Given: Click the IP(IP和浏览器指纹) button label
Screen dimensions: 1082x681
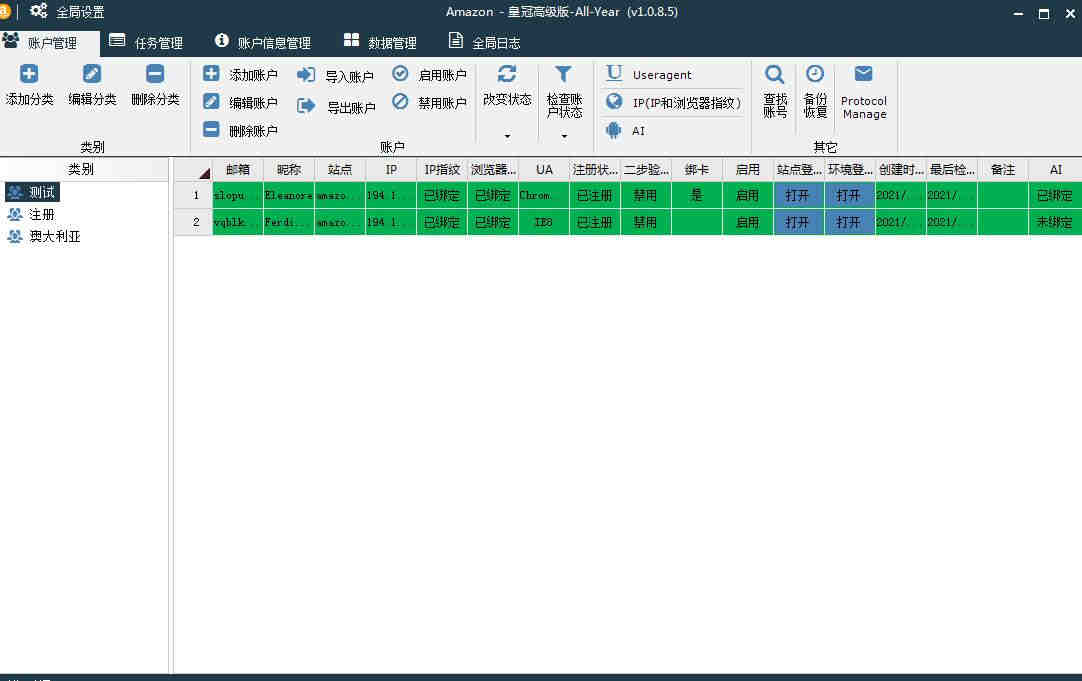Looking at the screenshot, I should (x=687, y=103).
